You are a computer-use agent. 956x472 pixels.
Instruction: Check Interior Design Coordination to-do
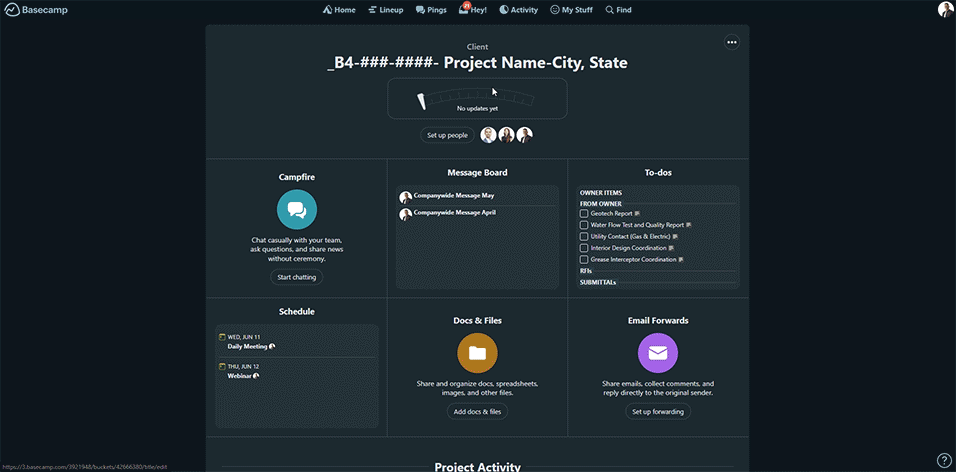click(584, 248)
